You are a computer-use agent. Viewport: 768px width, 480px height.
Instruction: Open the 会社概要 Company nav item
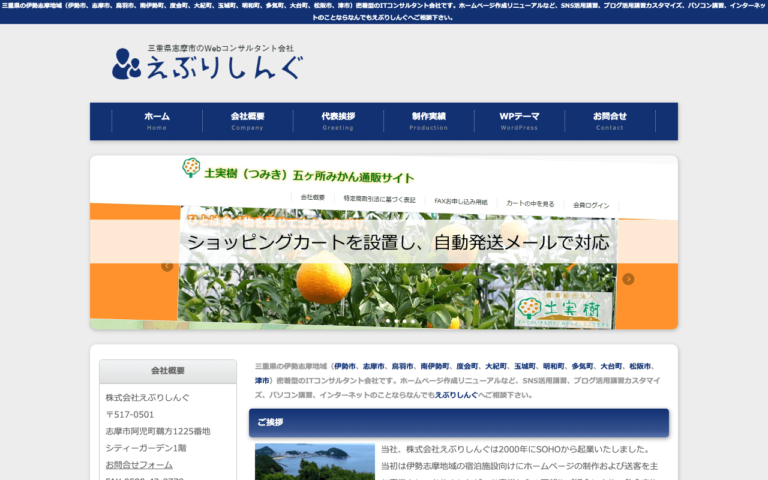tap(247, 121)
